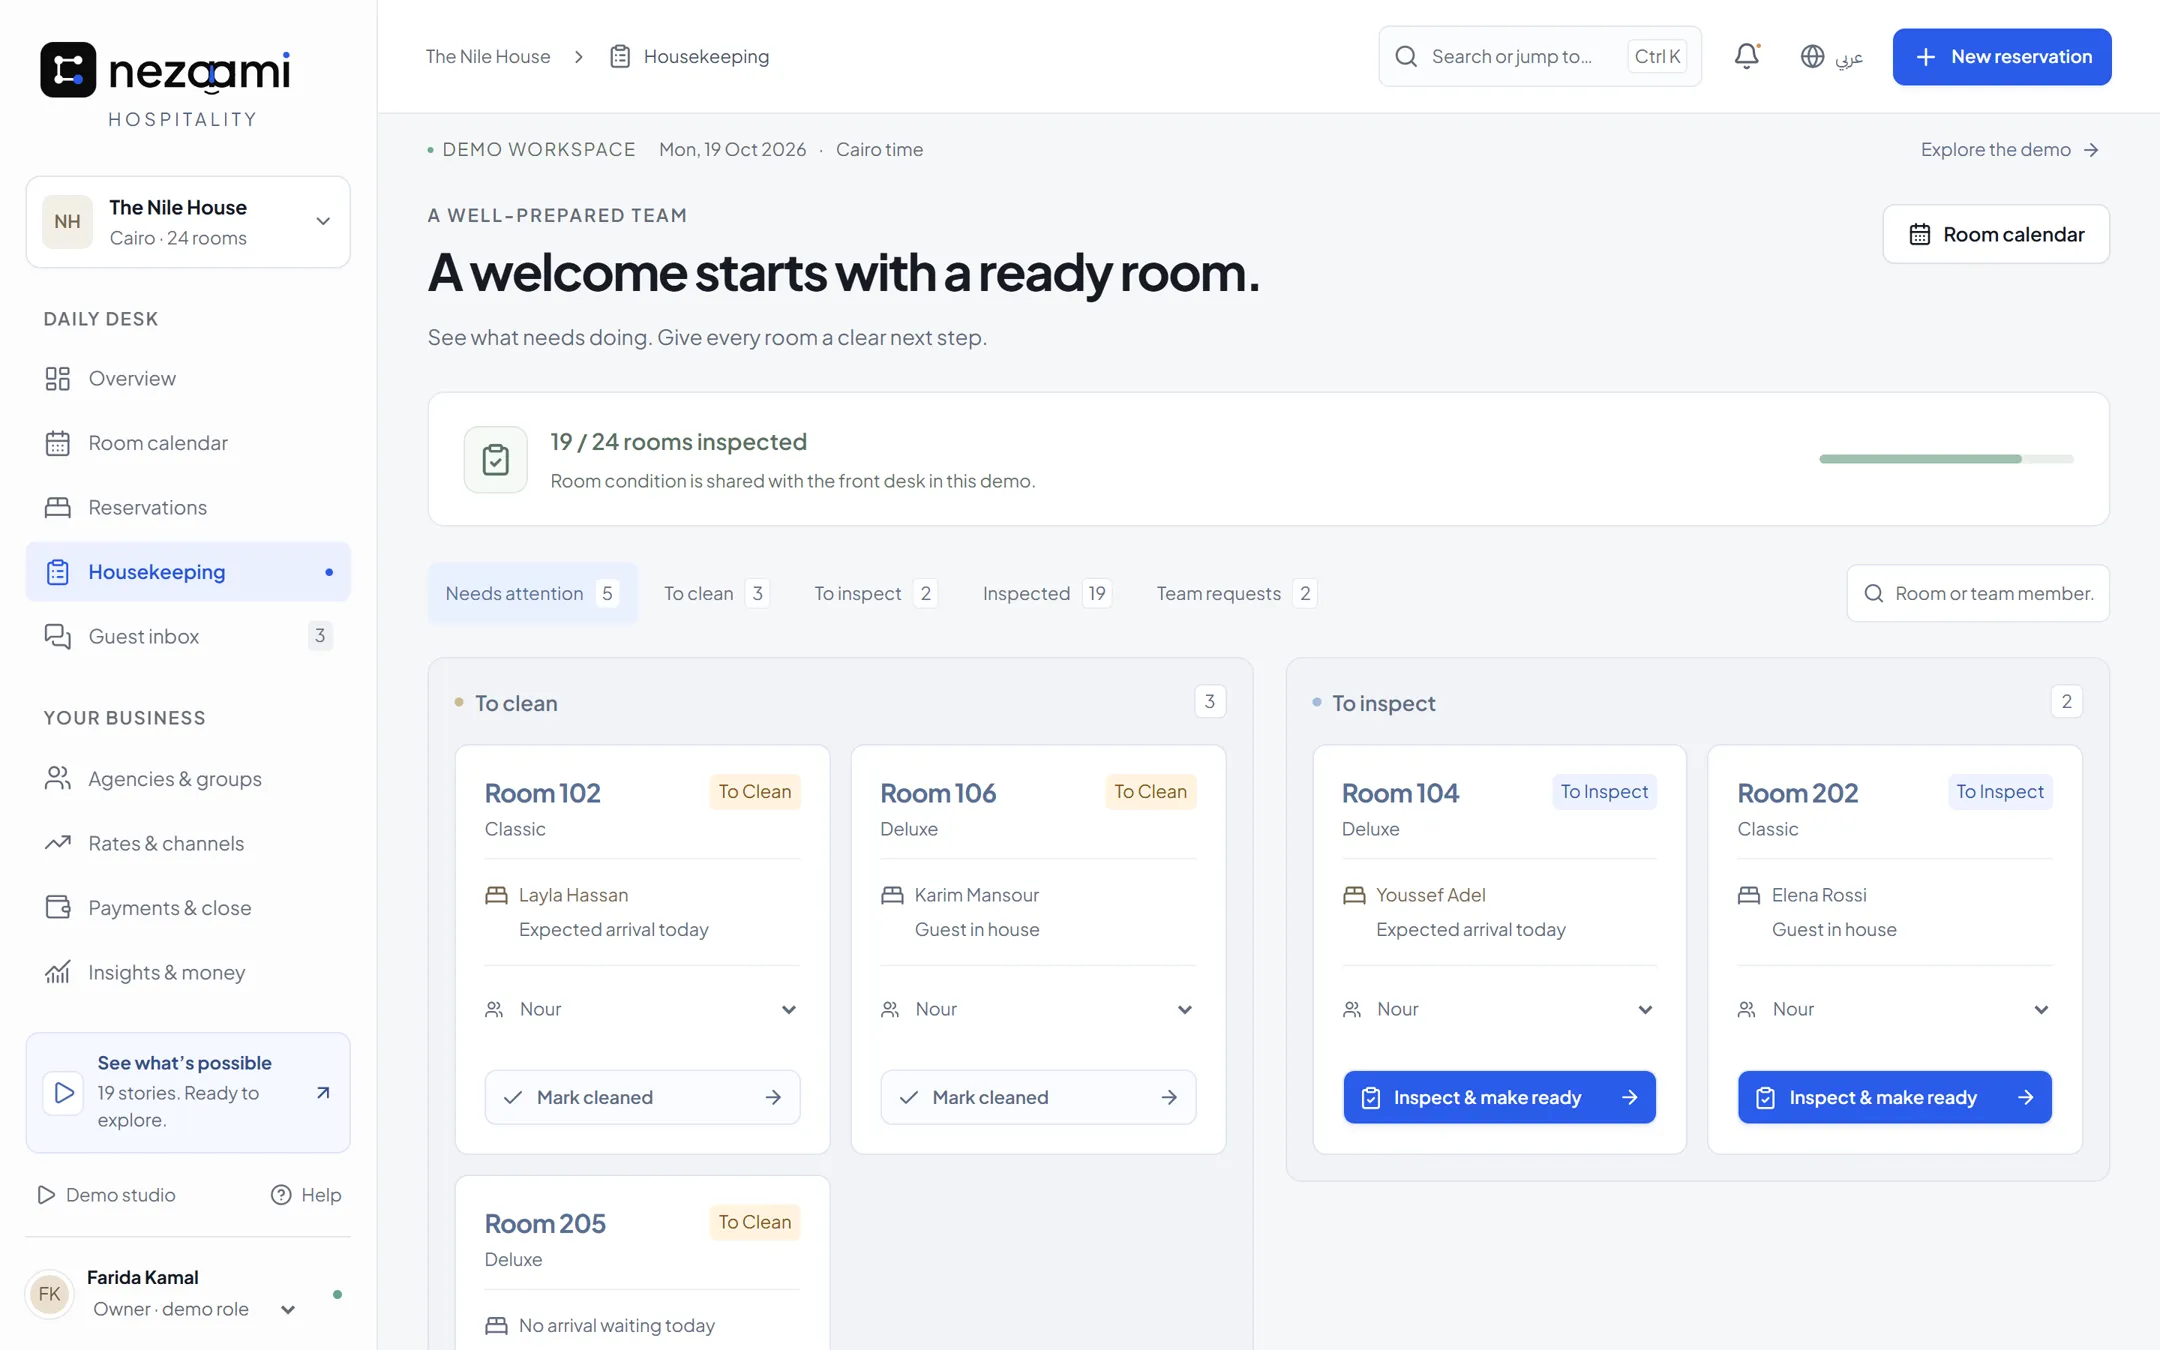
Task: Open Rates & channels
Action: 188,843
